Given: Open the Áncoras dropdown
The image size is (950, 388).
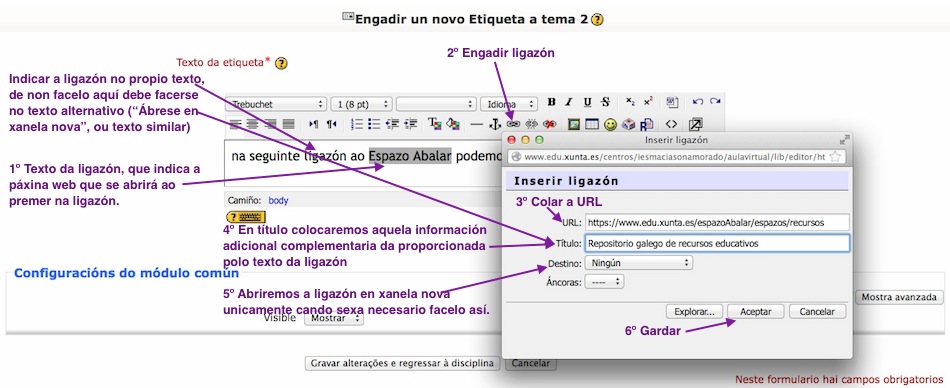Looking at the screenshot, I should [x=604, y=282].
